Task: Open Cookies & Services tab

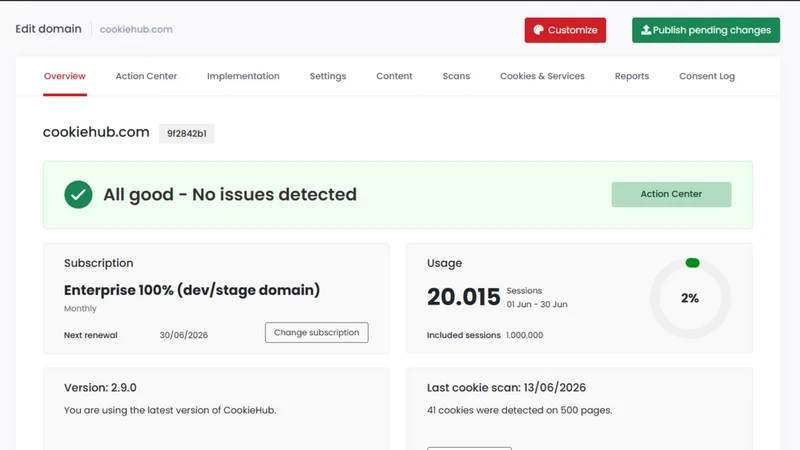Action: pyautogui.click(x=542, y=76)
